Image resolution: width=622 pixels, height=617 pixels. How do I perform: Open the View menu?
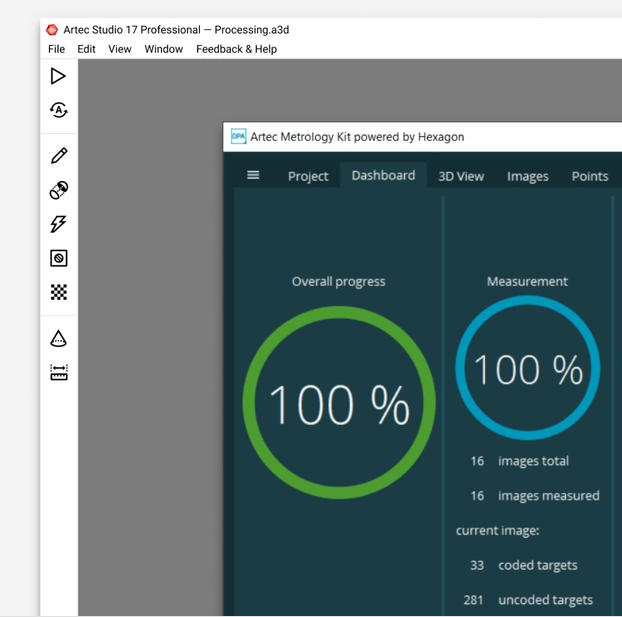point(120,49)
